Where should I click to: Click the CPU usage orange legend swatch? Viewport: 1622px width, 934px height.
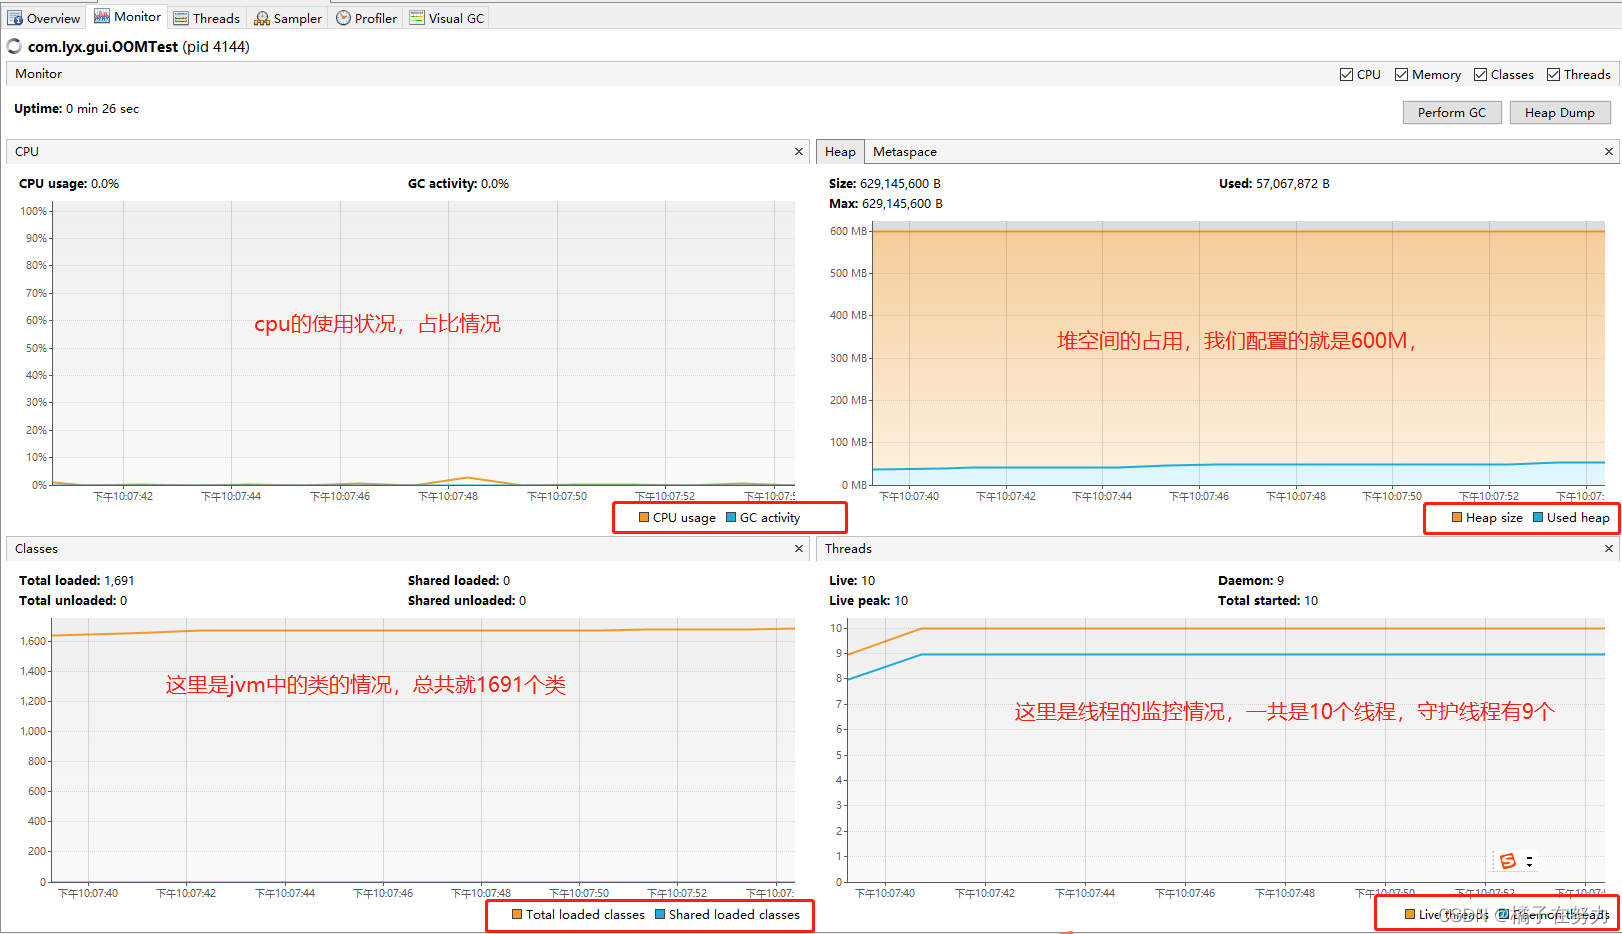(644, 518)
